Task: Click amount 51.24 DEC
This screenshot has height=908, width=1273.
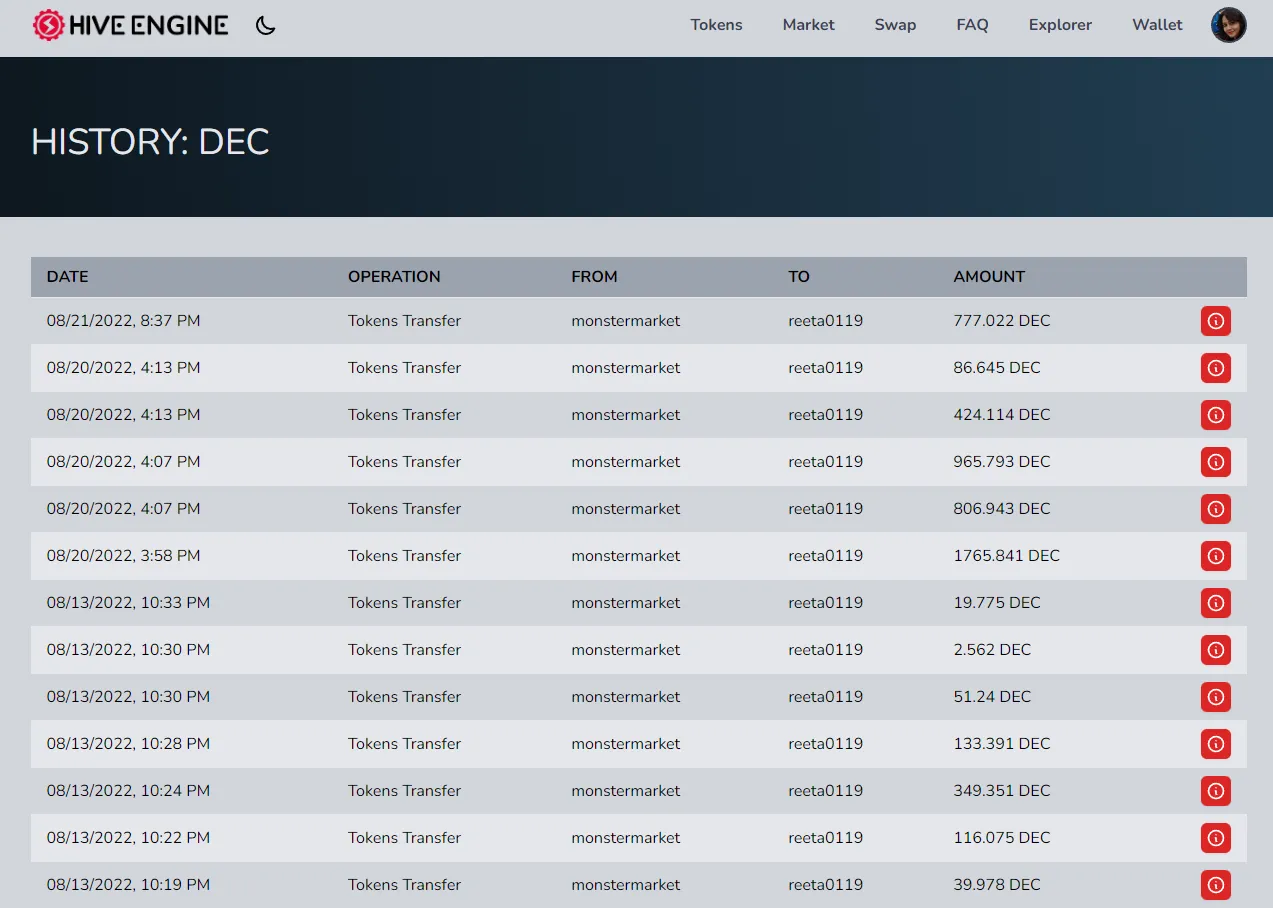Action: [992, 697]
